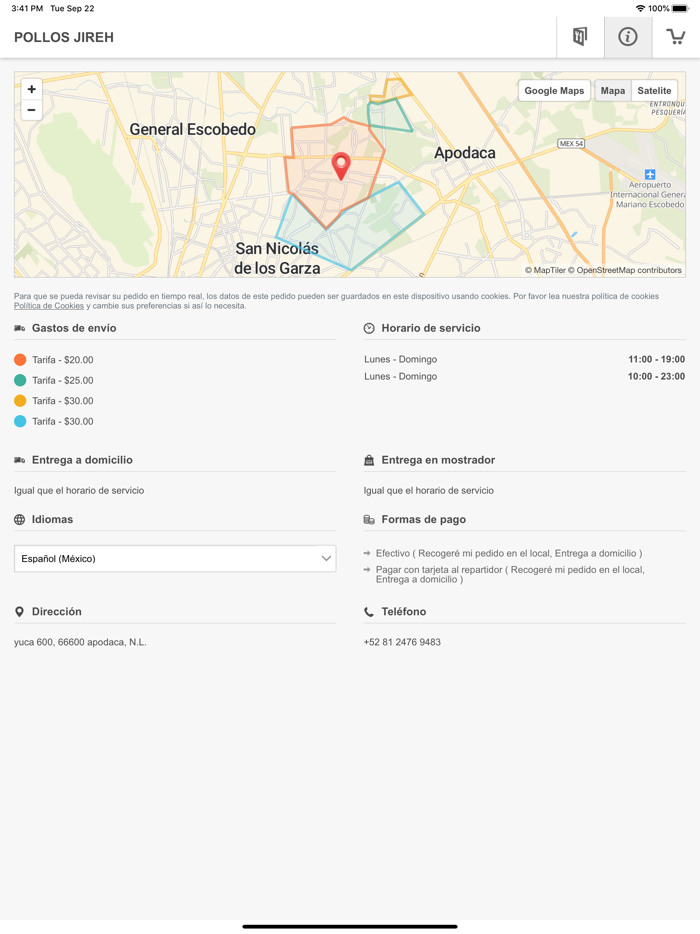
Task: Click the 11:00 - 19:00 schedule value
Action: (657, 359)
